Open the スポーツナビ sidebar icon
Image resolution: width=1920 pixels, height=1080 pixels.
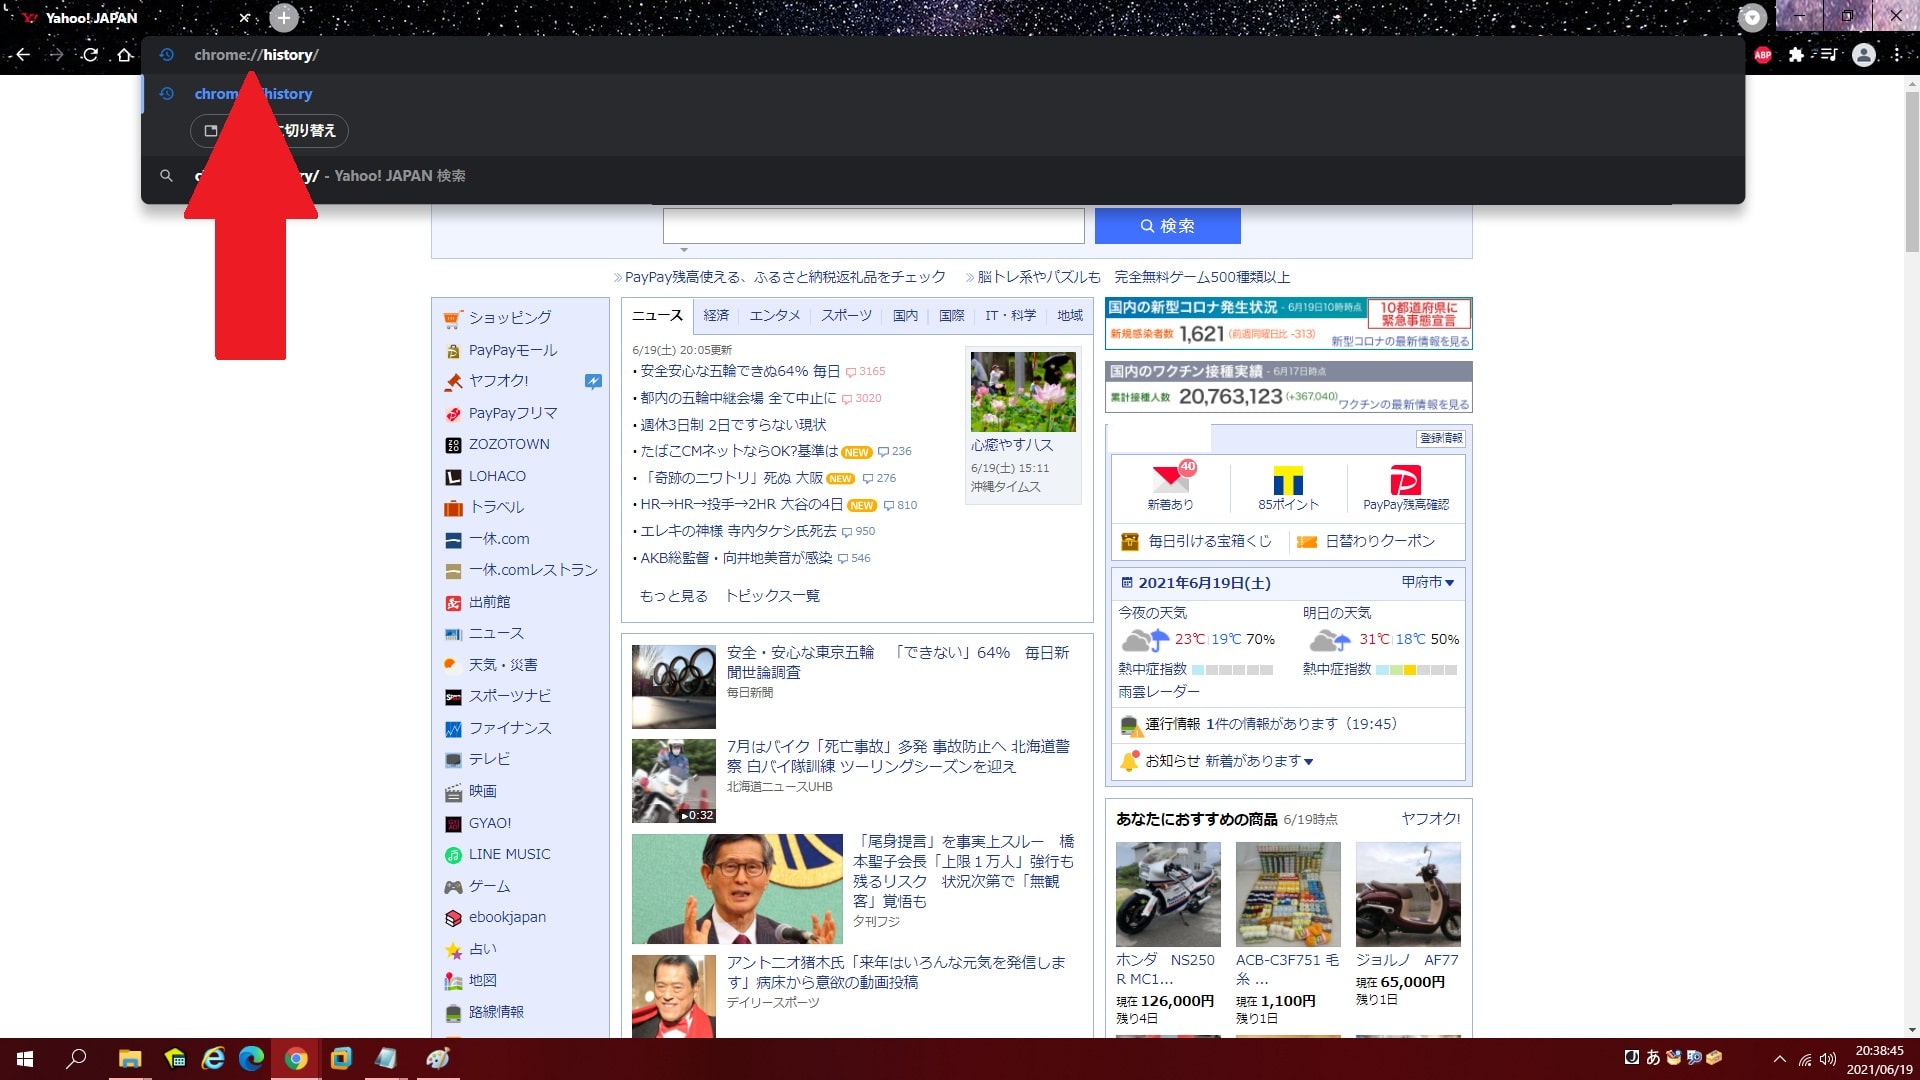coord(453,697)
